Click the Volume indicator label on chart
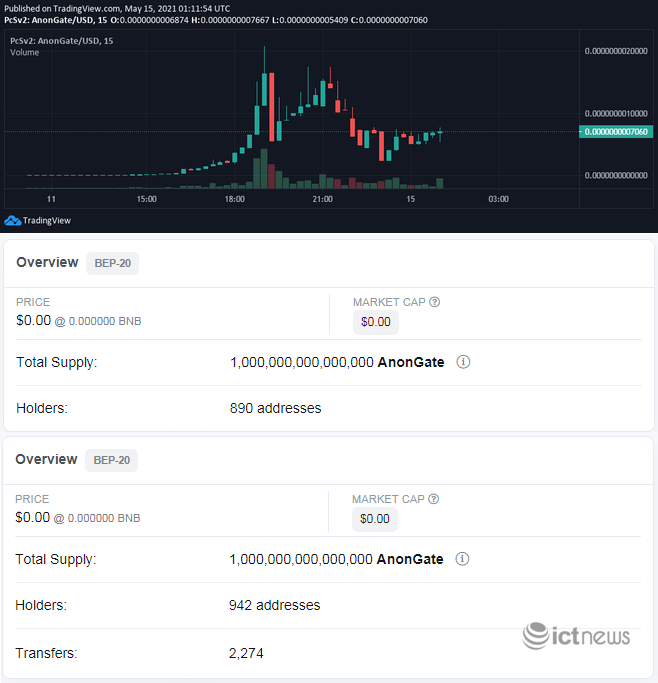 coord(25,52)
